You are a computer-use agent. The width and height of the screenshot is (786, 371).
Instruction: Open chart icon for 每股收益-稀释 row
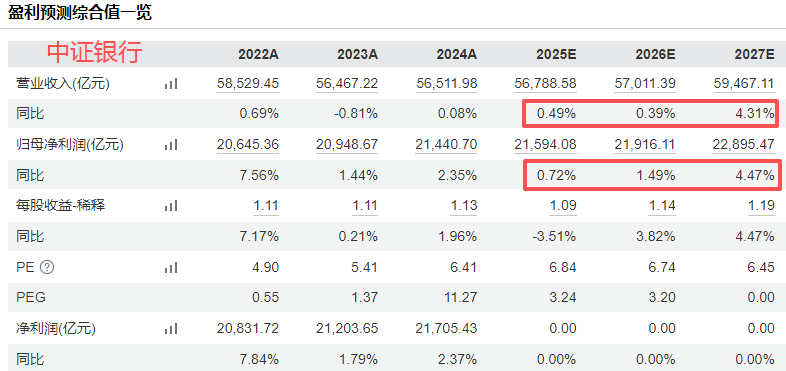(171, 206)
